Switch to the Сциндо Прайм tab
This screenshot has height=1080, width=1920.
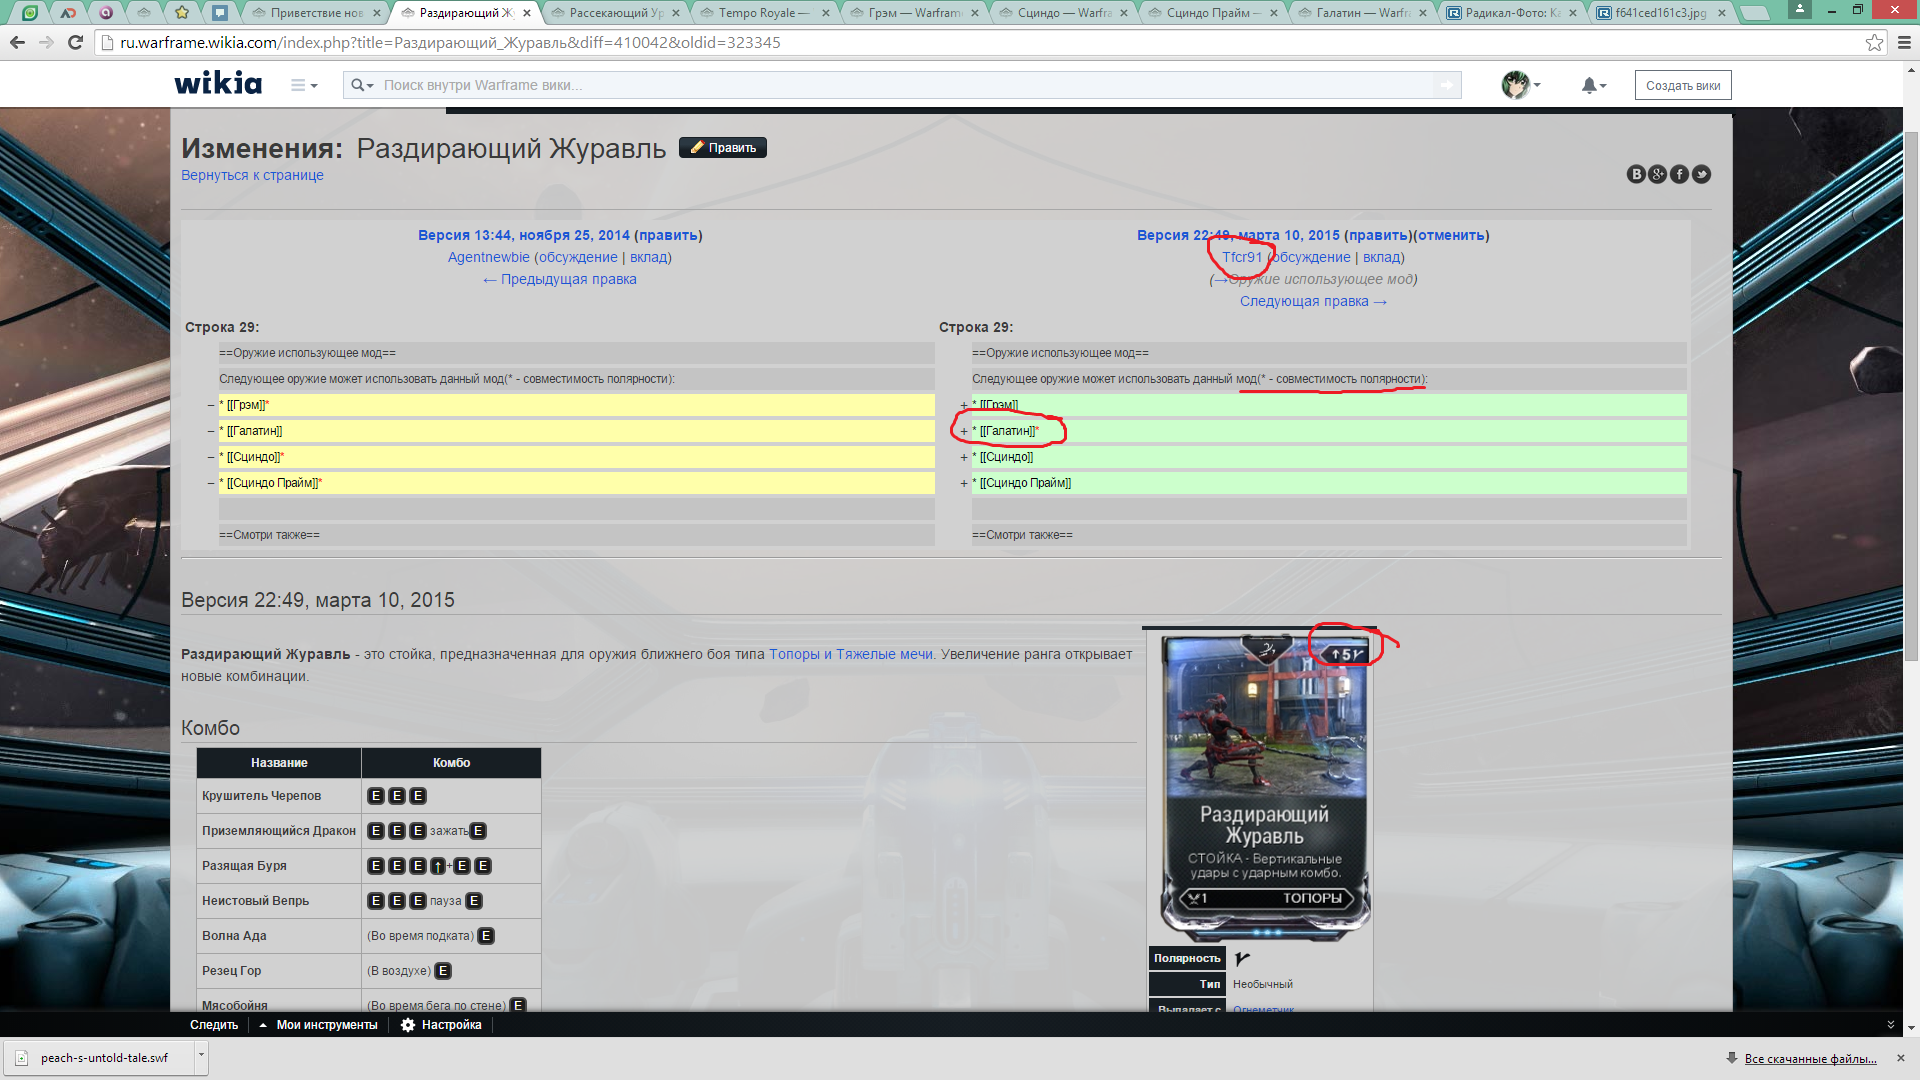click(x=1213, y=13)
